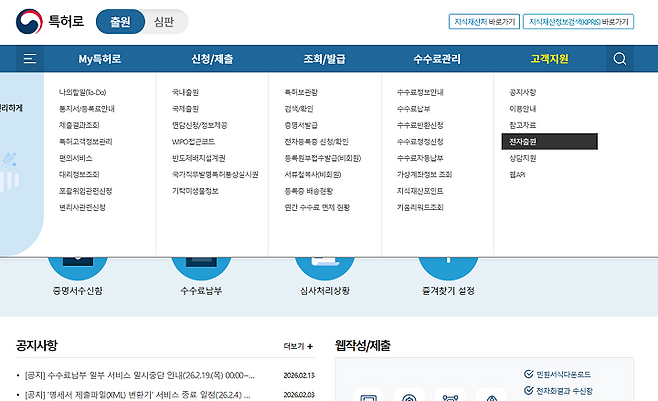Select 전자등록증 신청/확인 submenu item
Viewport: 658px width, 401px height.
[x=316, y=142]
